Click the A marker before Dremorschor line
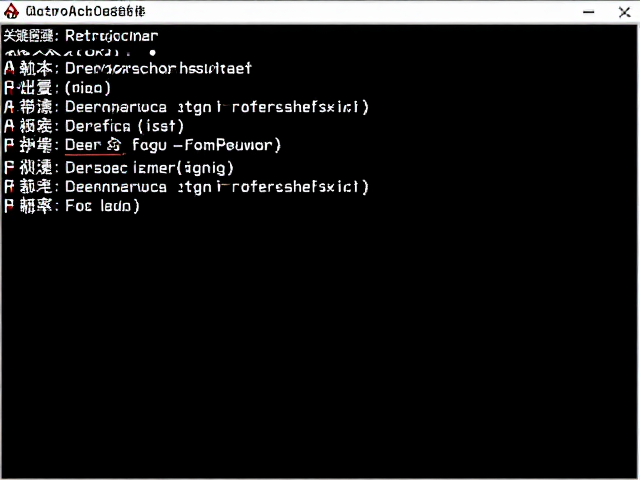 coord(9,68)
